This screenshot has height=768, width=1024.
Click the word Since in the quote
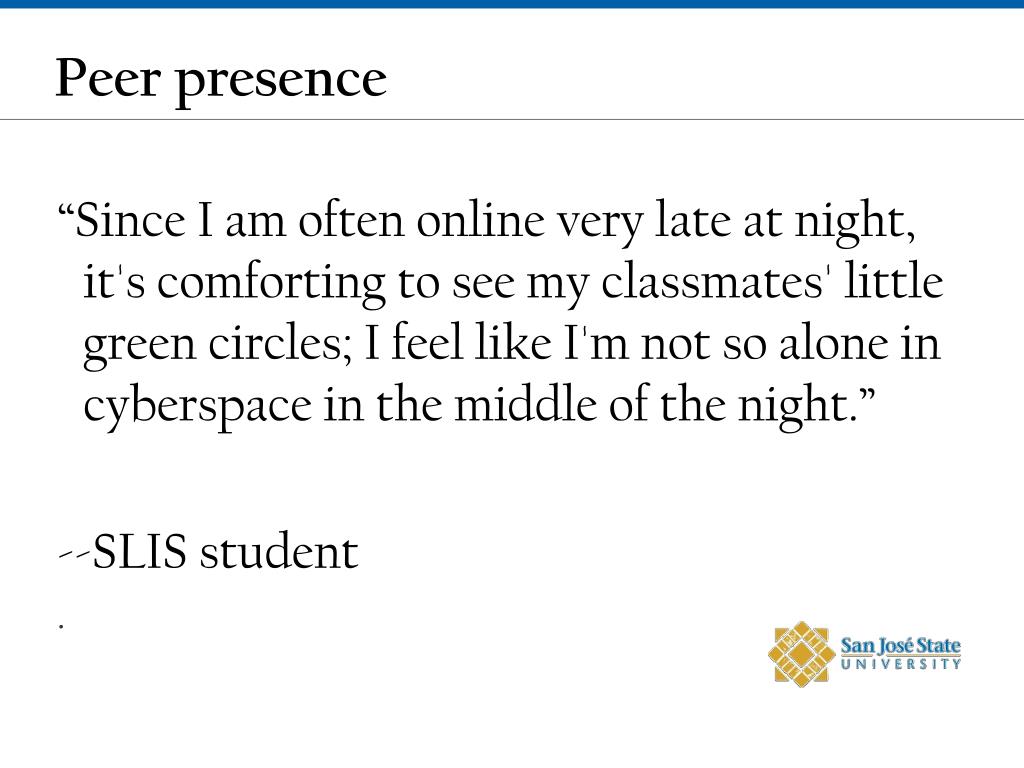[x=130, y=221]
